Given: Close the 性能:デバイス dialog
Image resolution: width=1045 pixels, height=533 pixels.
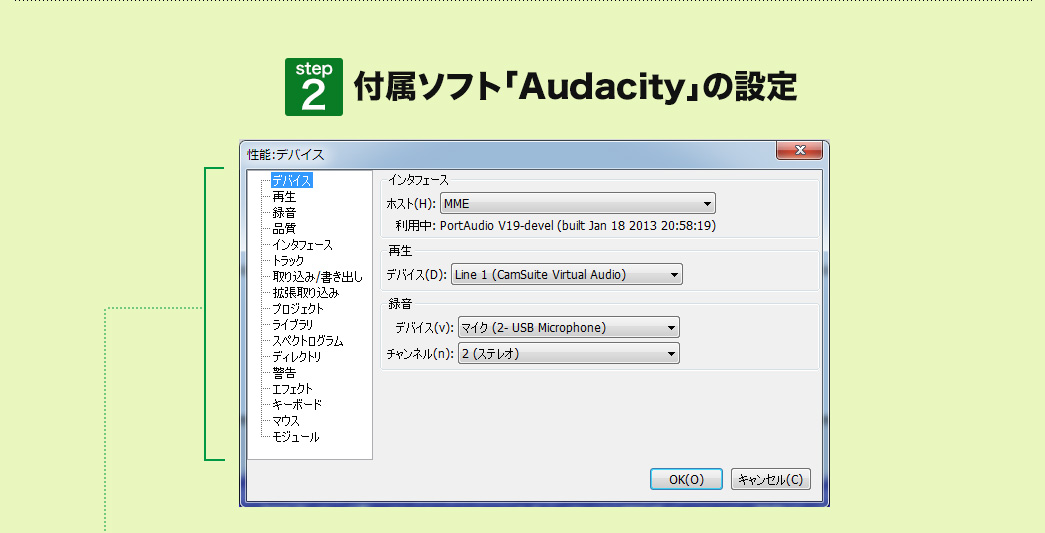Looking at the screenshot, I should click(800, 151).
